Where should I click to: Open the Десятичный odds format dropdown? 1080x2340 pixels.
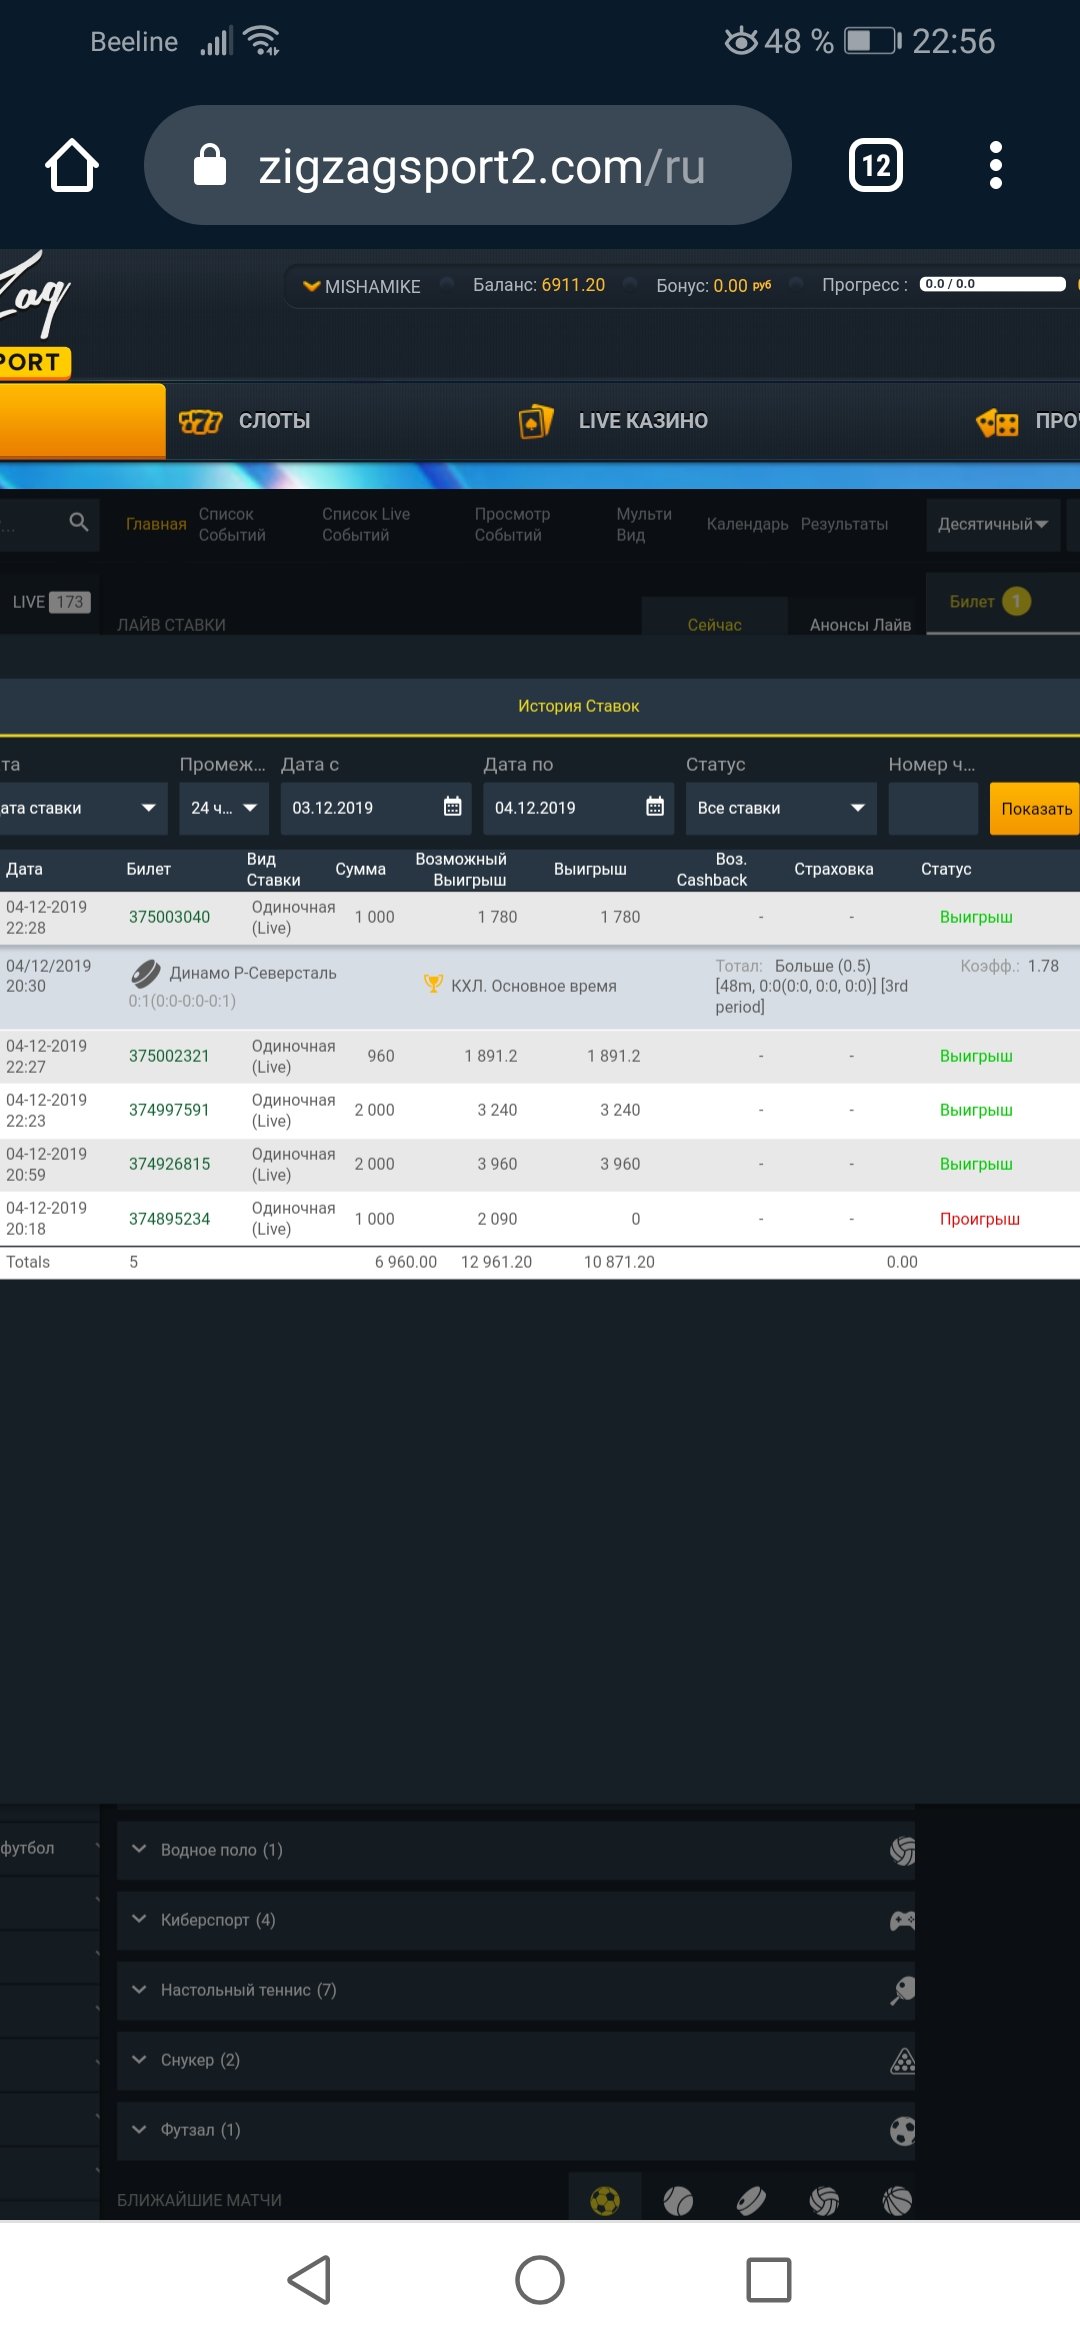(992, 524)
